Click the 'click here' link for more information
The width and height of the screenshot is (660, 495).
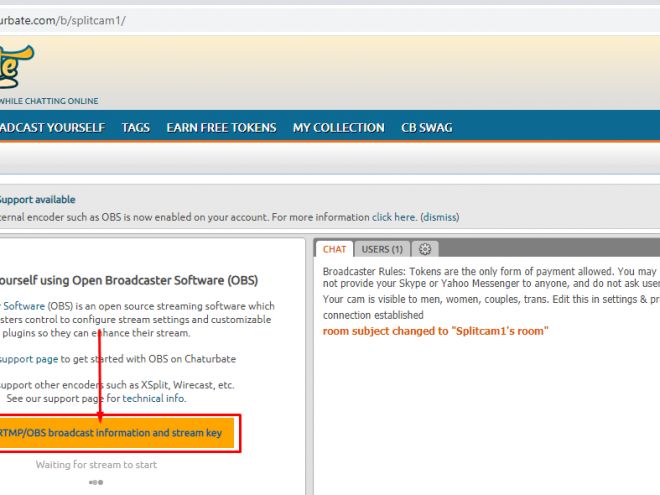click(x=394, y=217)
